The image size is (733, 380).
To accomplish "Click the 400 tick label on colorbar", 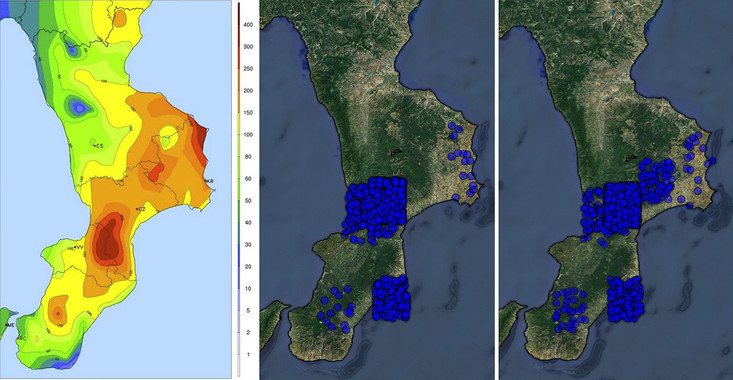I will click(248, 24).
